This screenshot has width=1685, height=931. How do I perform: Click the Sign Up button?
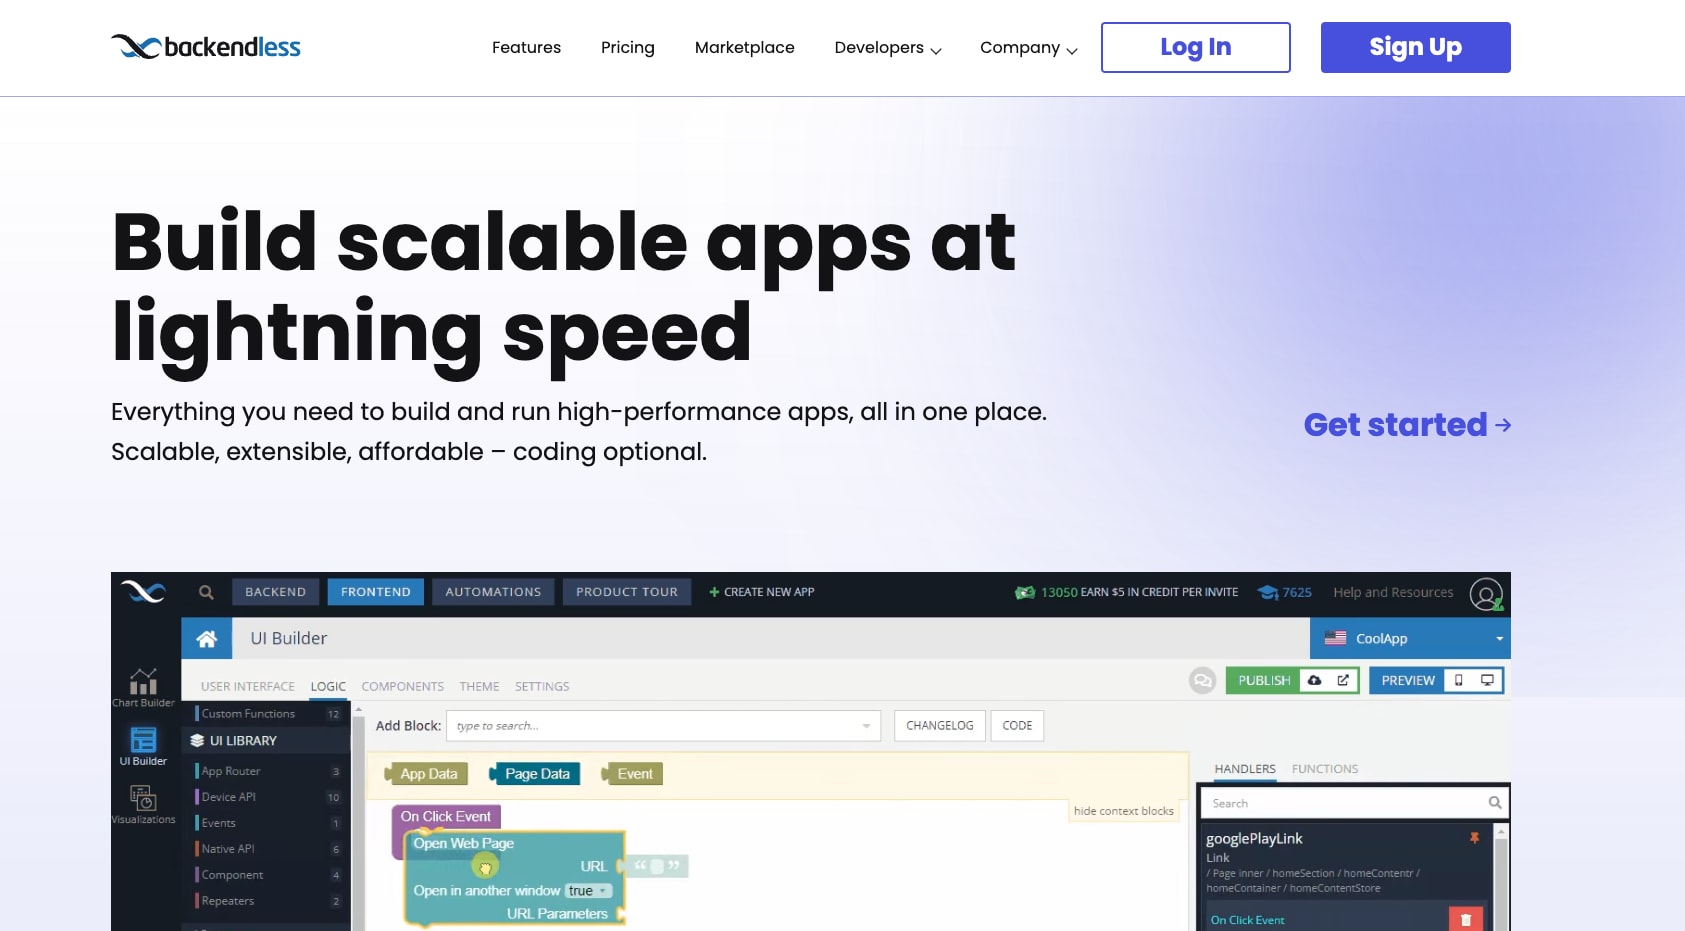tap(1415, 47)
